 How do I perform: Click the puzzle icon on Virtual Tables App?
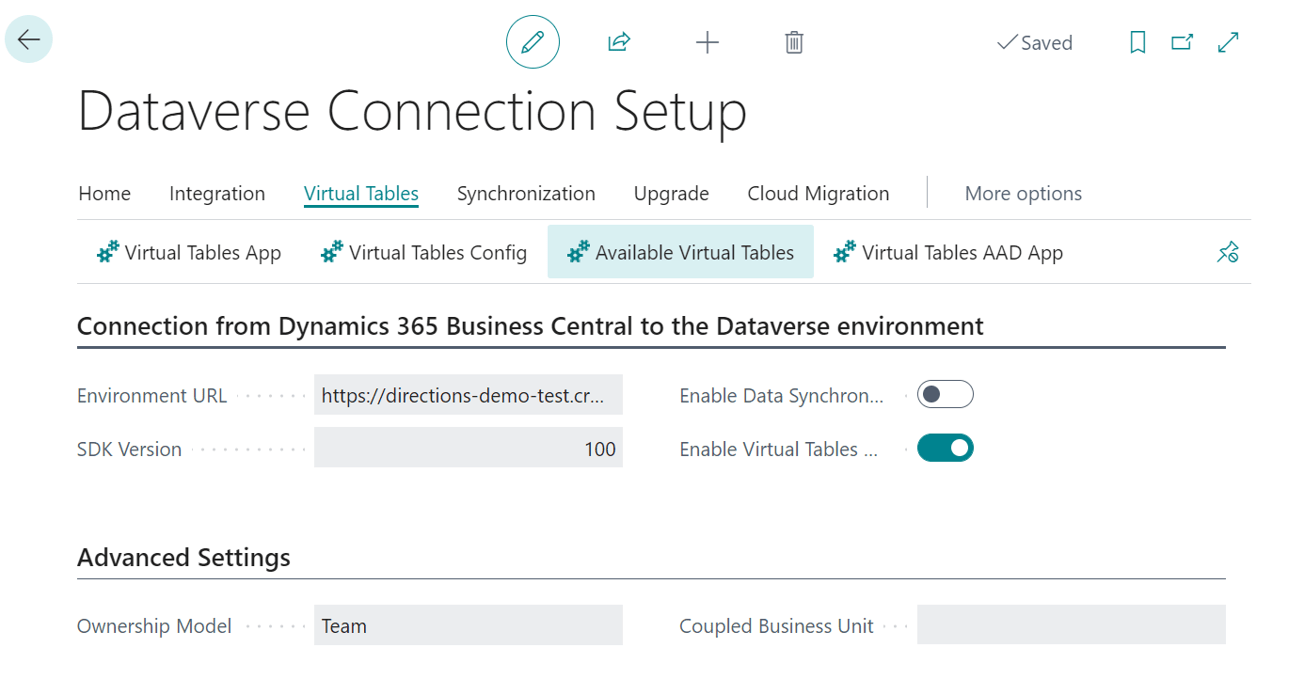click(x=107, y=252)
